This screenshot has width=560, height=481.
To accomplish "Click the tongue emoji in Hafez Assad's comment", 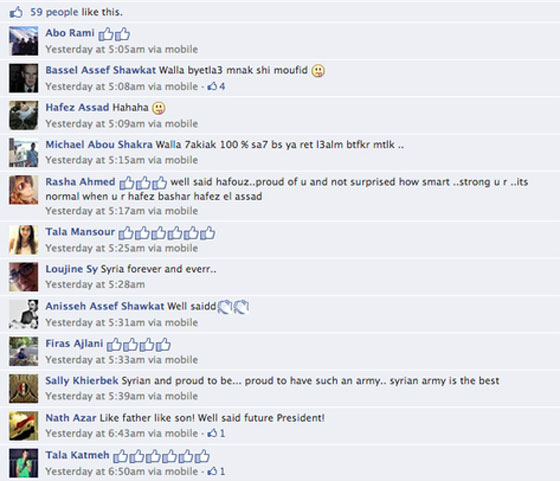I will [159, 108].
